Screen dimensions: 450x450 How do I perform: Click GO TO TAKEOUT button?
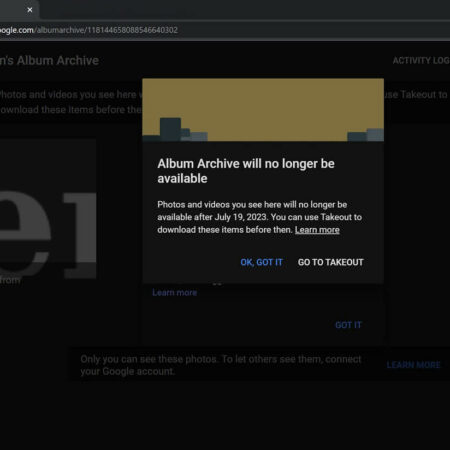[331, 262]
